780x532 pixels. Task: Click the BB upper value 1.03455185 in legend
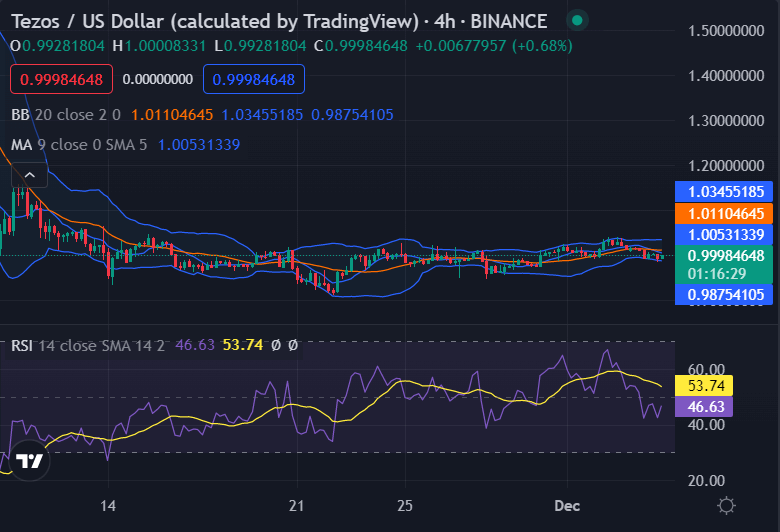point(262,115)
